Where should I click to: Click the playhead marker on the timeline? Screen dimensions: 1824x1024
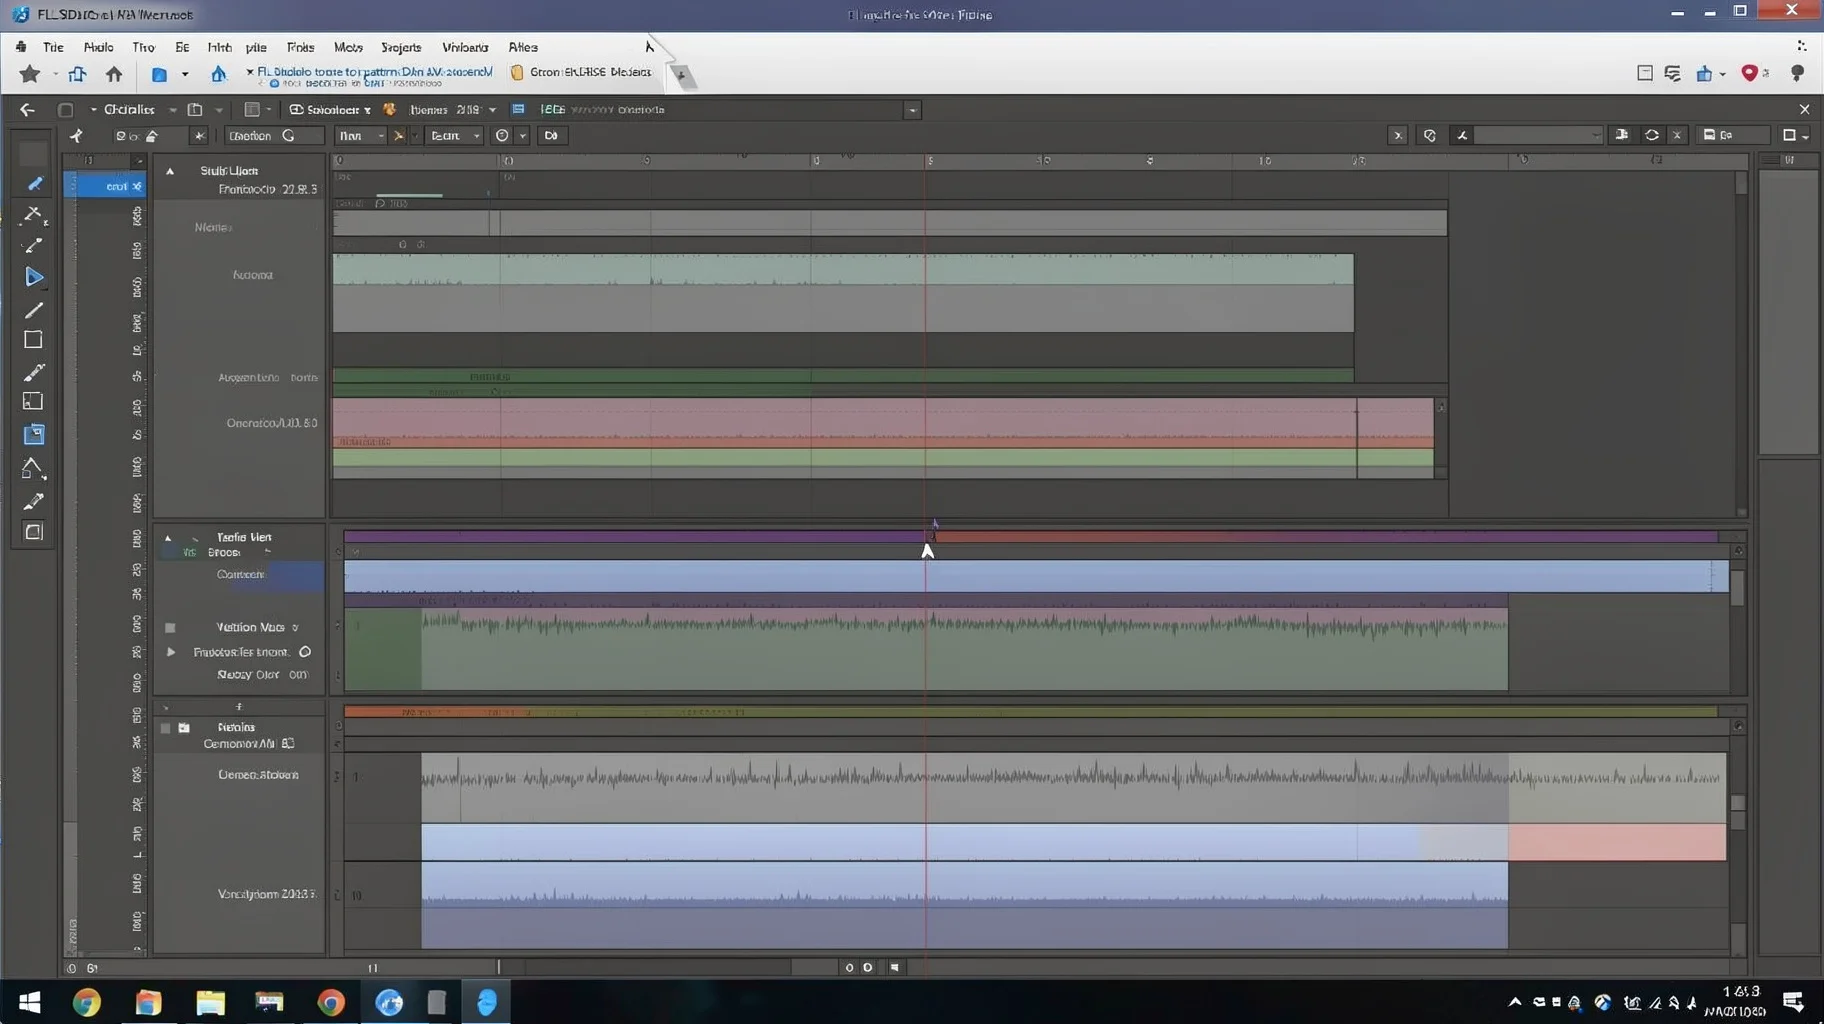pos(928,550)
